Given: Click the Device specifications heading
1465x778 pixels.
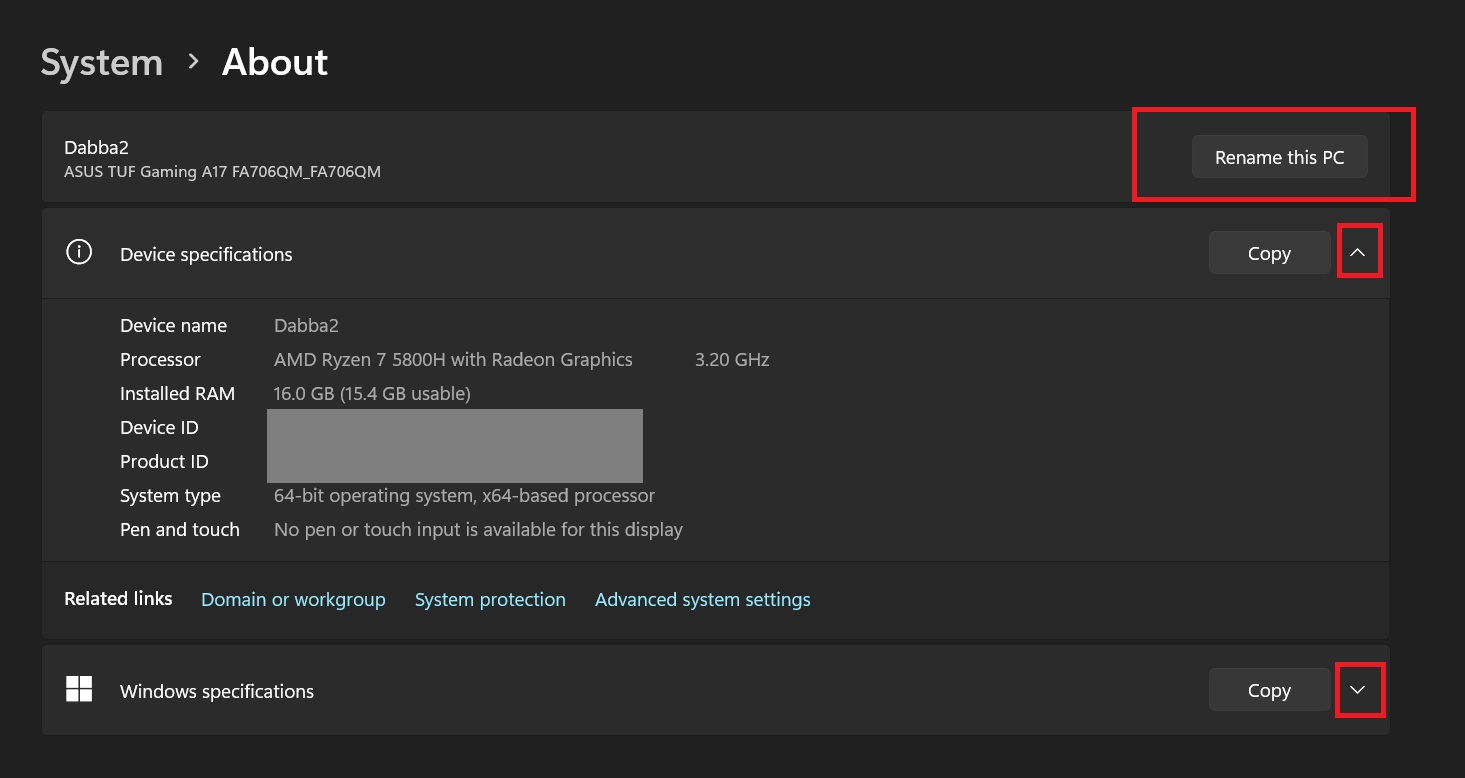Looking at the screenshot, I should (x=206, y=254).
